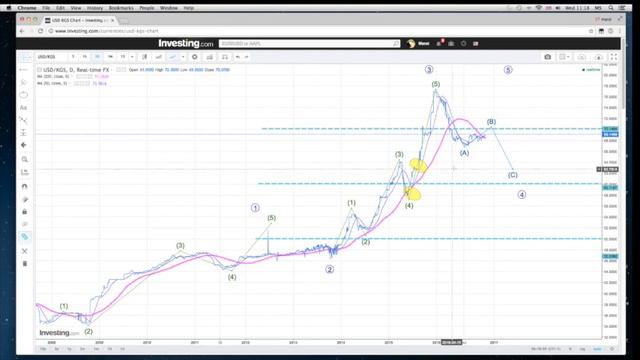
Task: Click the search magnifier in Investing search box
Action: pyautogui.click(x=396, y=43)
